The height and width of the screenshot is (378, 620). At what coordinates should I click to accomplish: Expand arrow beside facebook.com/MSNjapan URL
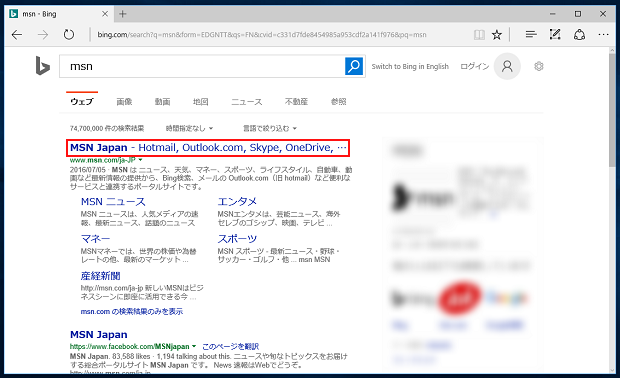194,346
